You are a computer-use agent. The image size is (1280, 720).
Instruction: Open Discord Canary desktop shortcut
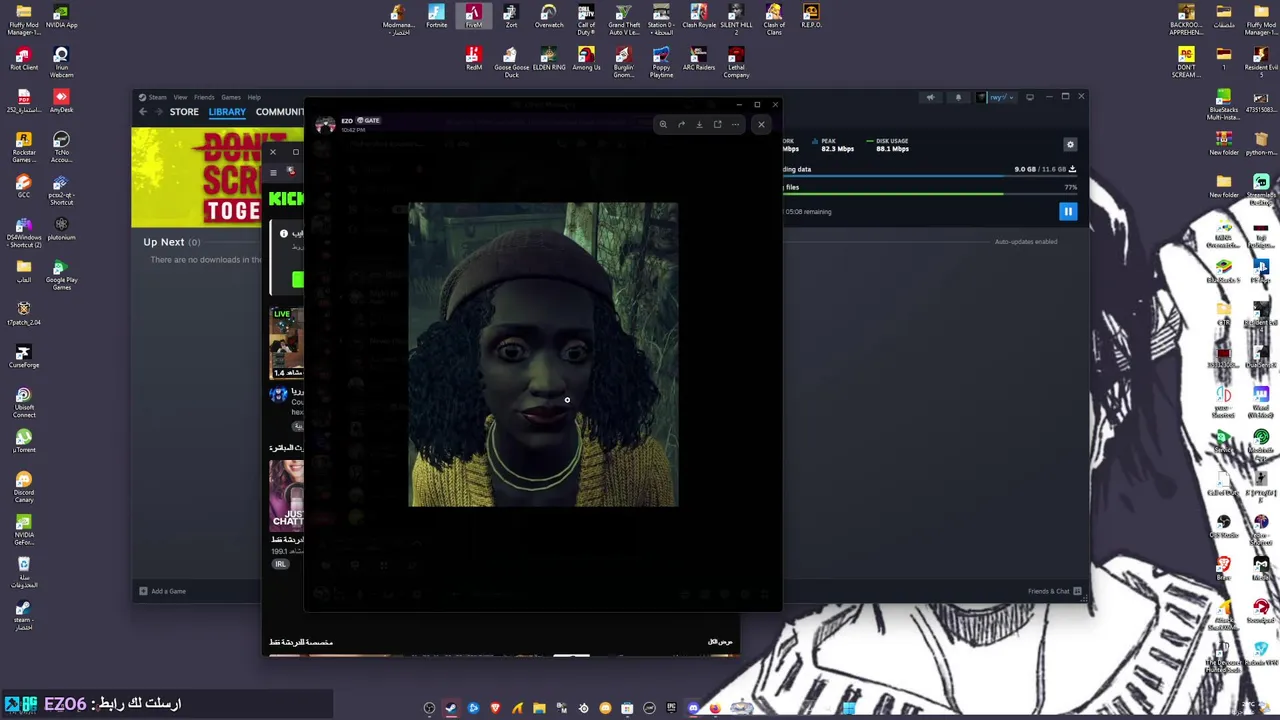(24, 487)
